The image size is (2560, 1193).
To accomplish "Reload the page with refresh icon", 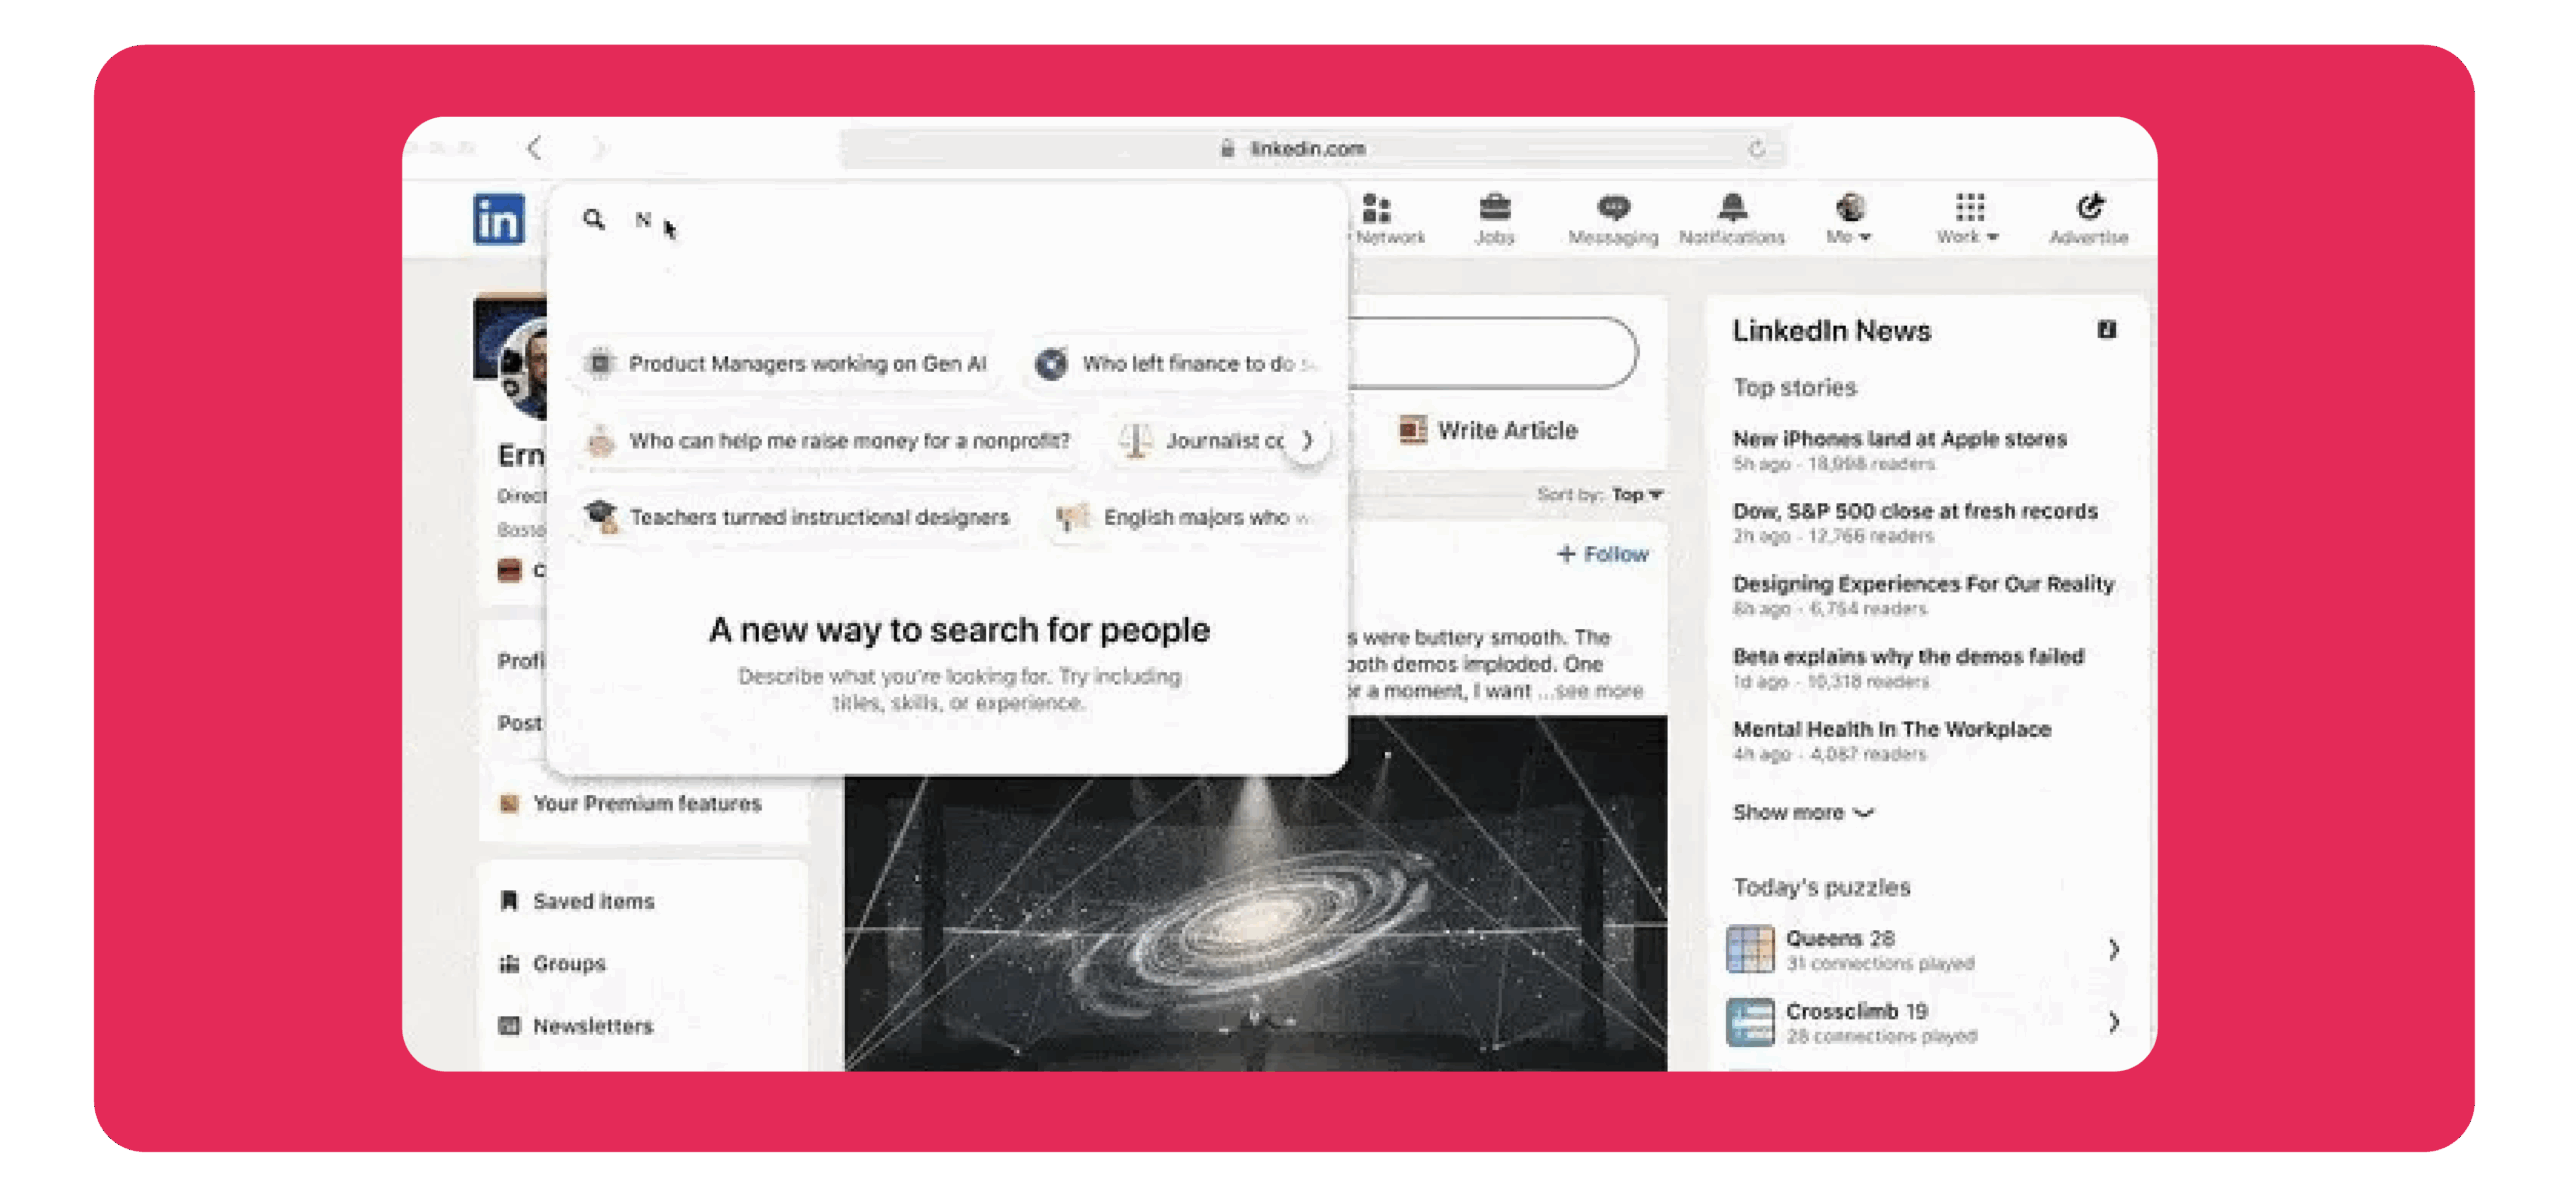I will tap(1755, 149).
